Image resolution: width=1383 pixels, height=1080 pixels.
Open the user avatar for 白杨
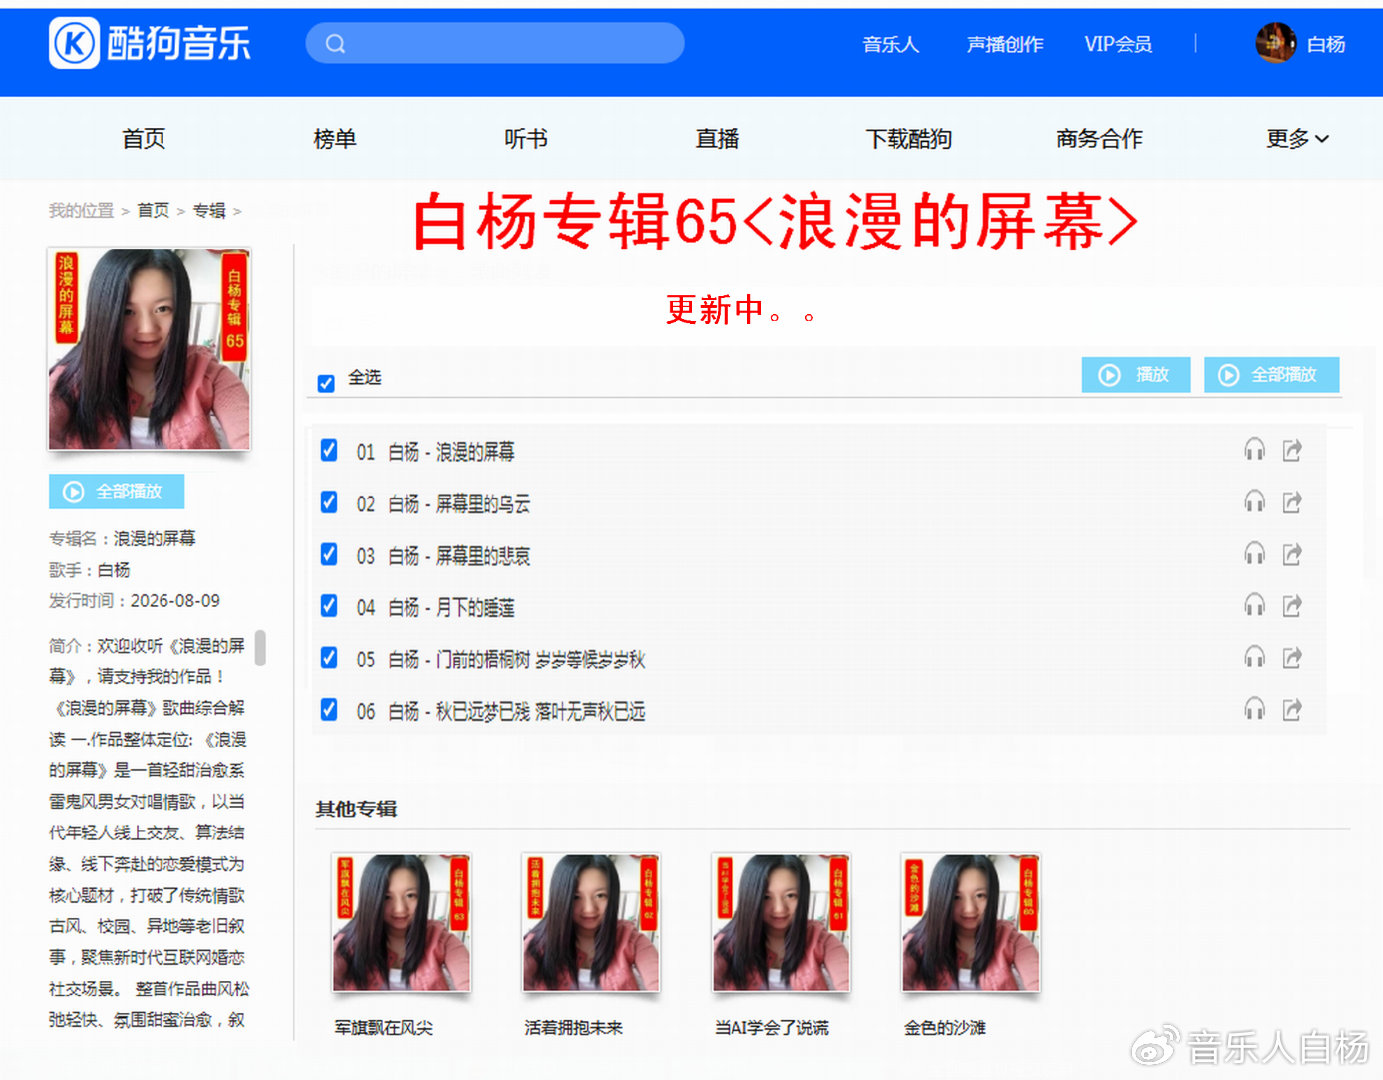[x=1275, y=43]
